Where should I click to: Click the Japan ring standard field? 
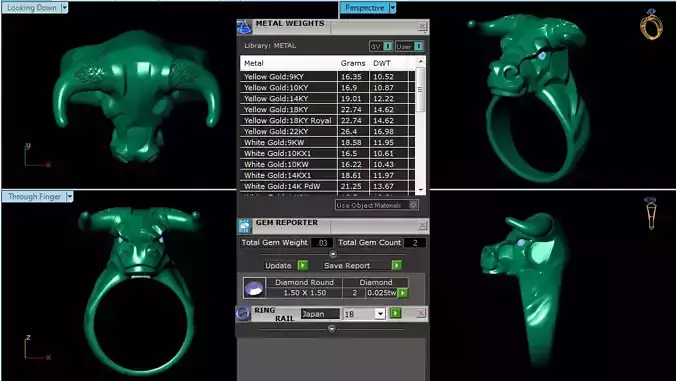320,314
